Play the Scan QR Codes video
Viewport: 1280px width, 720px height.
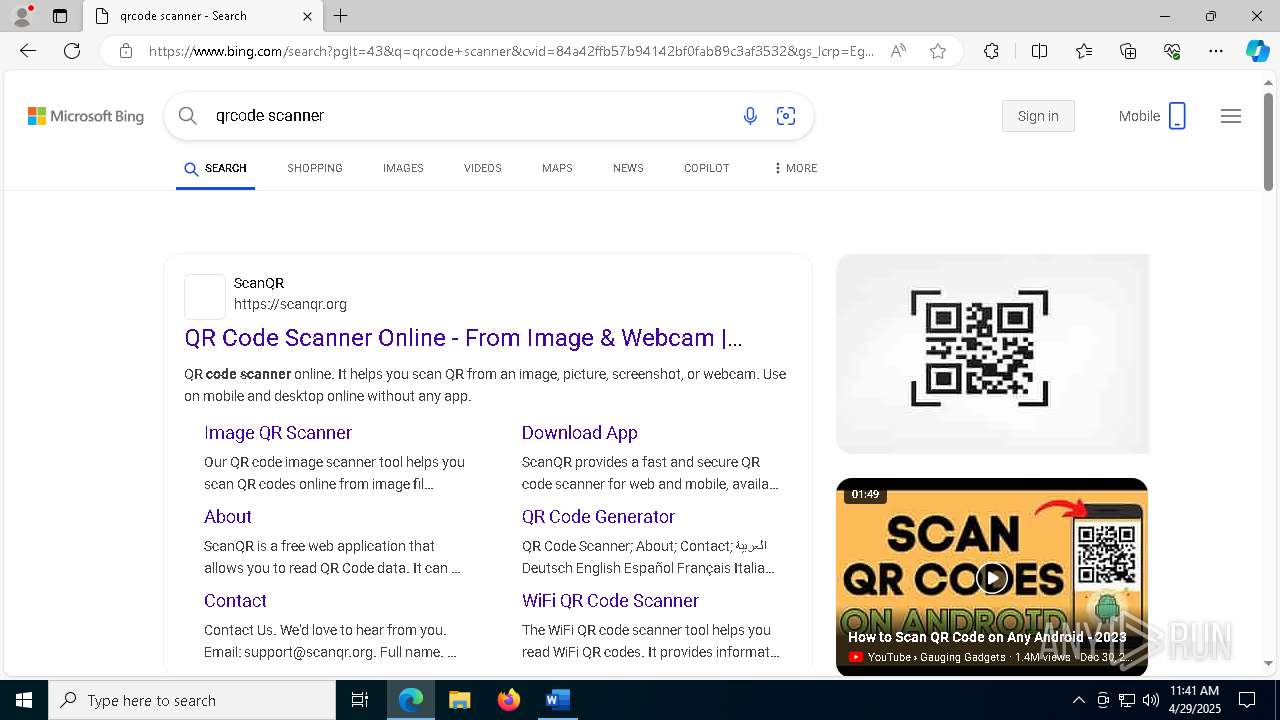tap(992, 577)
